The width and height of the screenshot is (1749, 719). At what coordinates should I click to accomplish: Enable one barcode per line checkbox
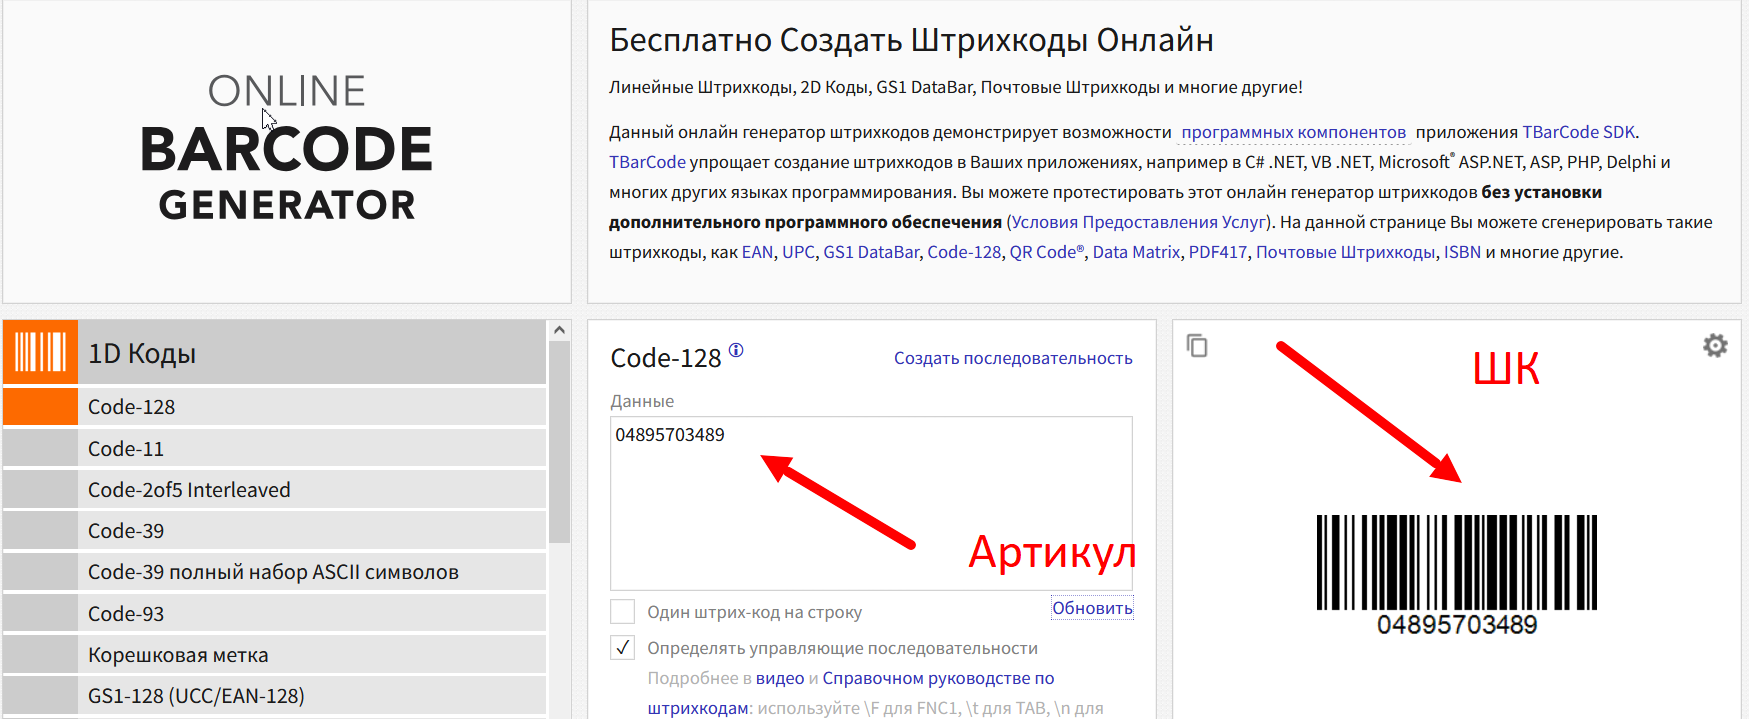(623, 612)
